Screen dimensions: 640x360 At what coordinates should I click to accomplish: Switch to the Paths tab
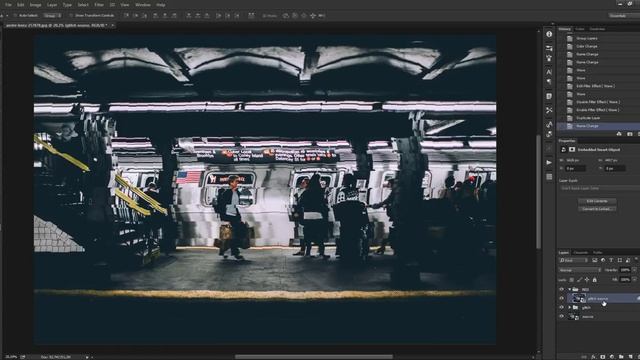pos(598,252)
